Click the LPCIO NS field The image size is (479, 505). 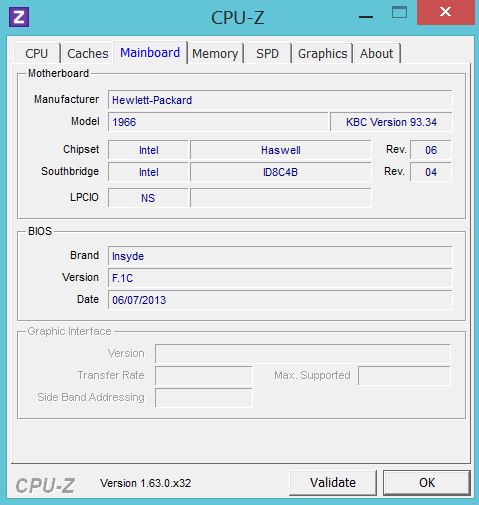click(148, 198)
